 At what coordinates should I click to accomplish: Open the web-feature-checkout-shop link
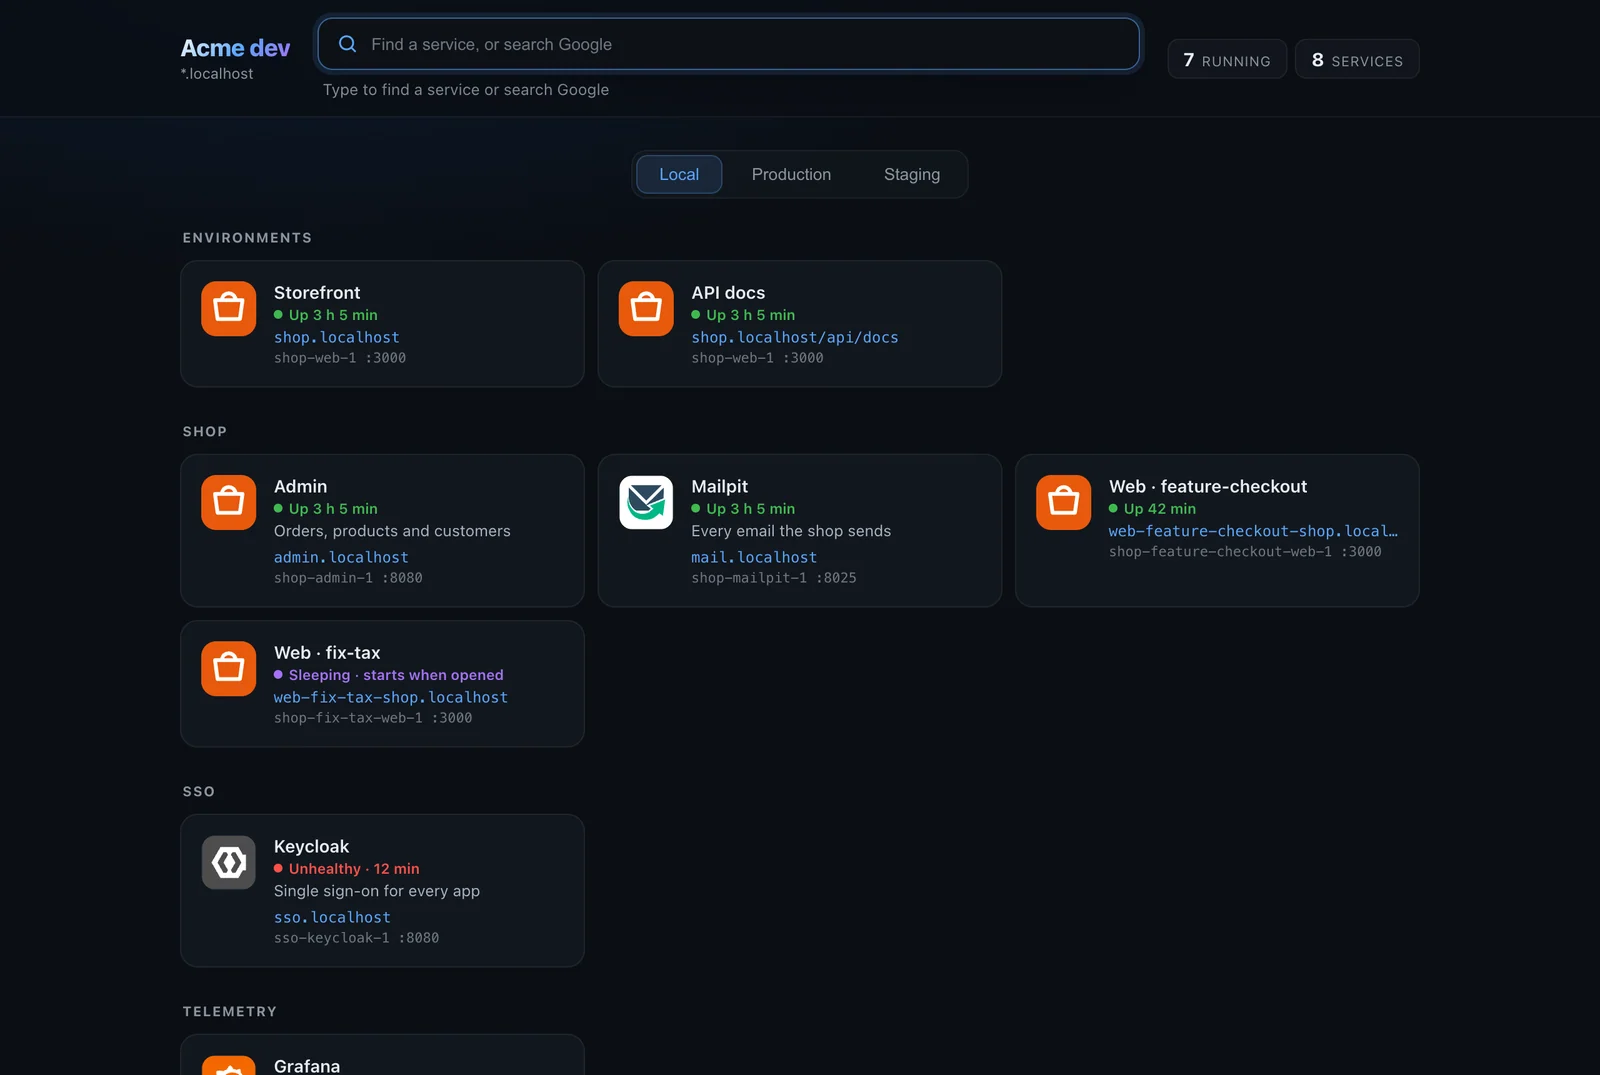tap(1253, 531)
